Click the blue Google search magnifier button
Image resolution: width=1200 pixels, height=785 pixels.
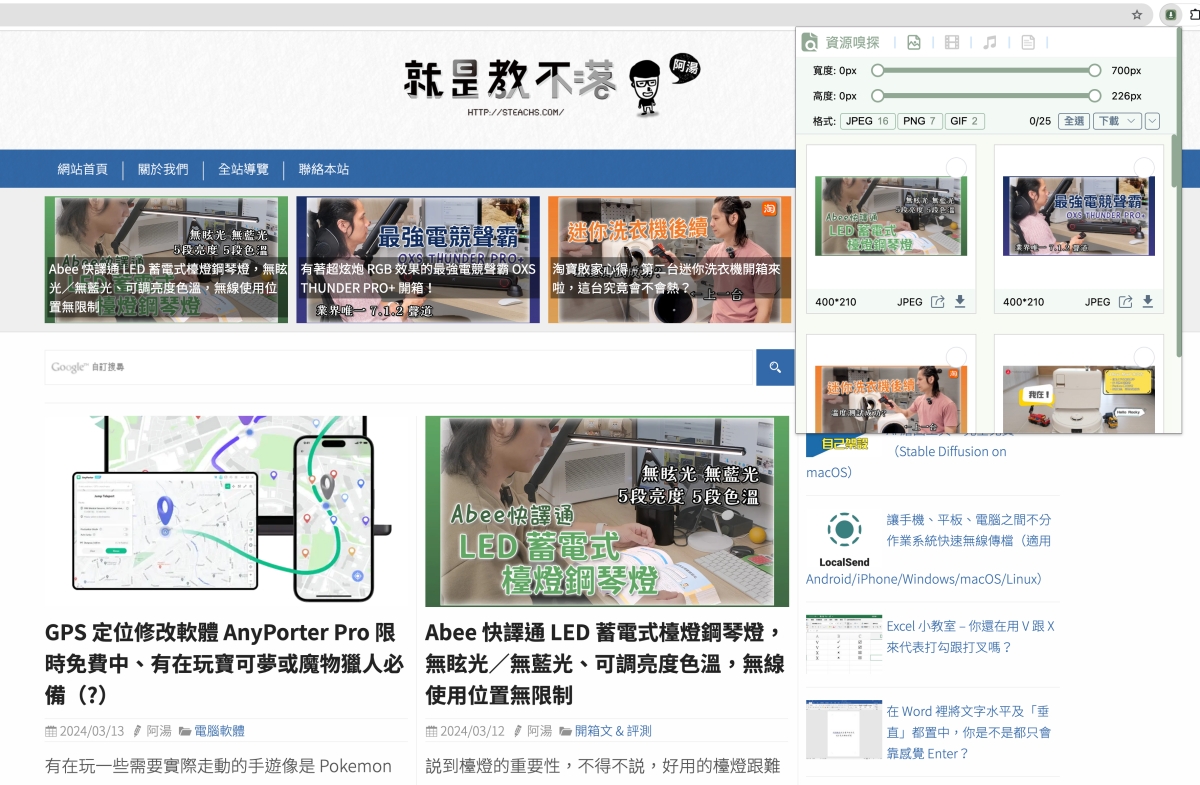(x=774, y=367)
